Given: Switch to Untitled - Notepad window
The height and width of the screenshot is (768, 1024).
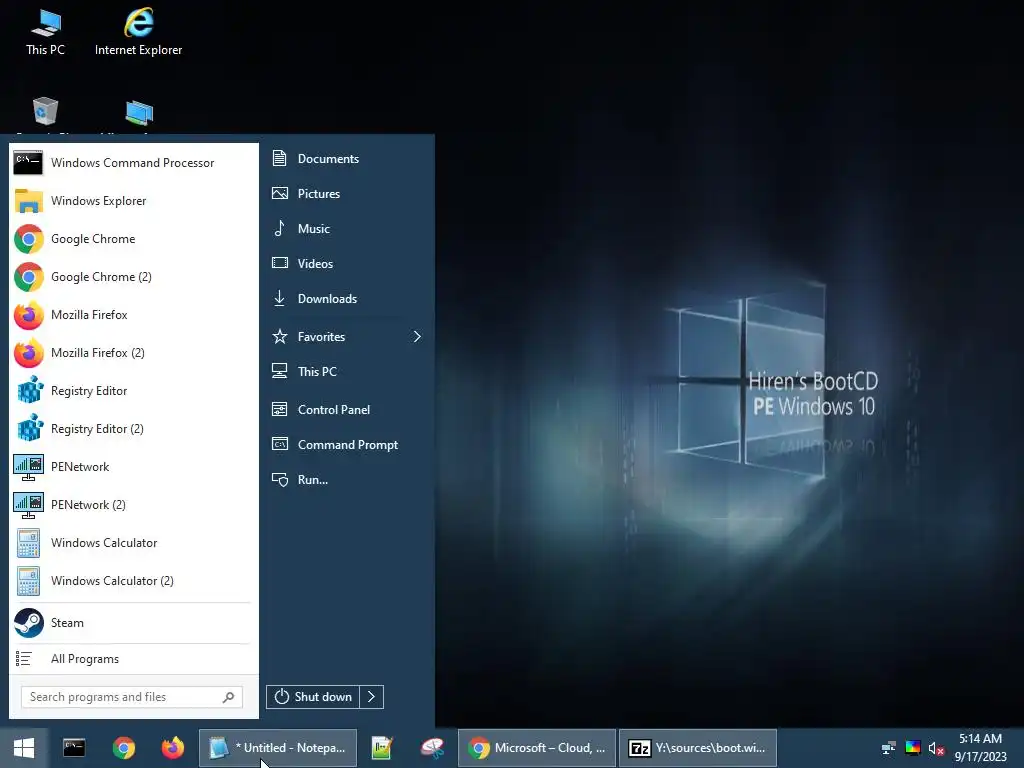Looking at the screenshot, I should [278, 748].
